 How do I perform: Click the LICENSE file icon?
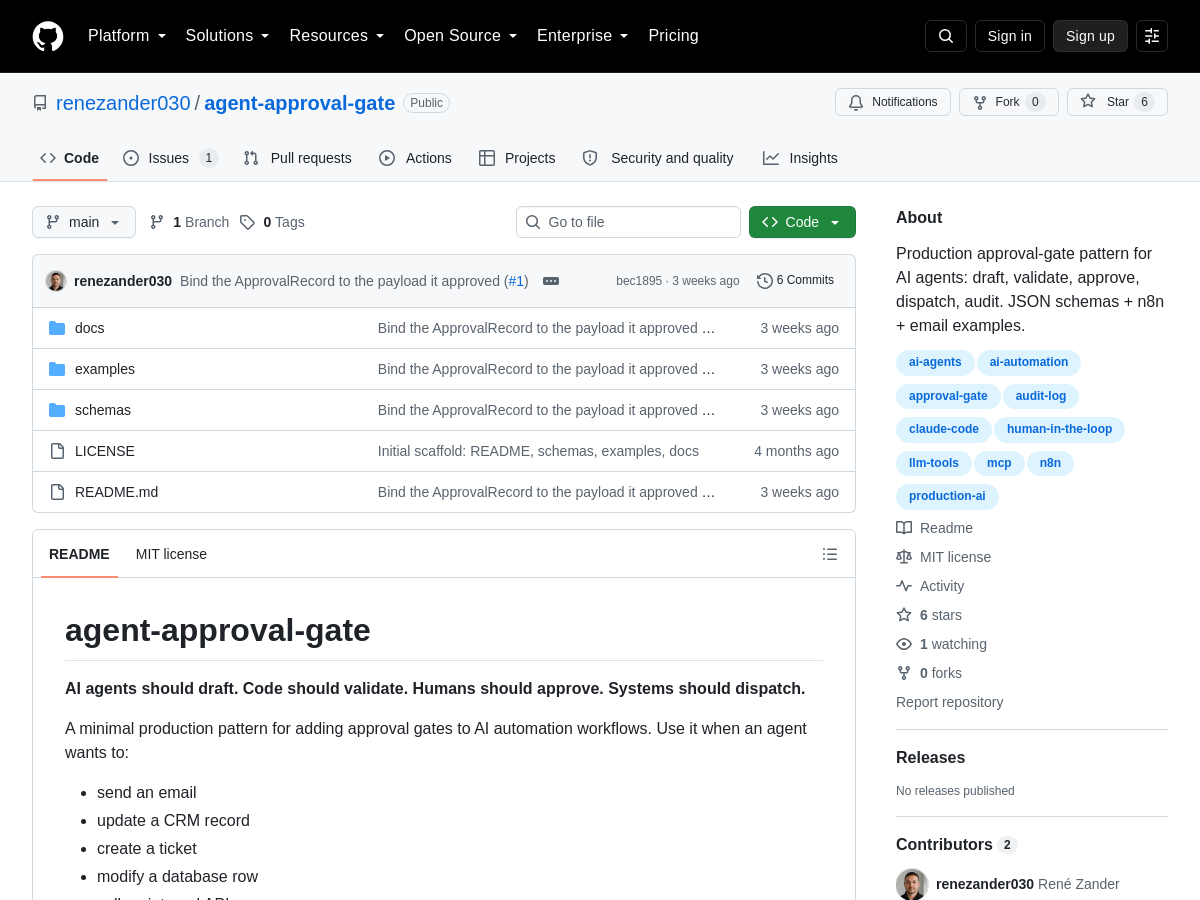(57, 451)
